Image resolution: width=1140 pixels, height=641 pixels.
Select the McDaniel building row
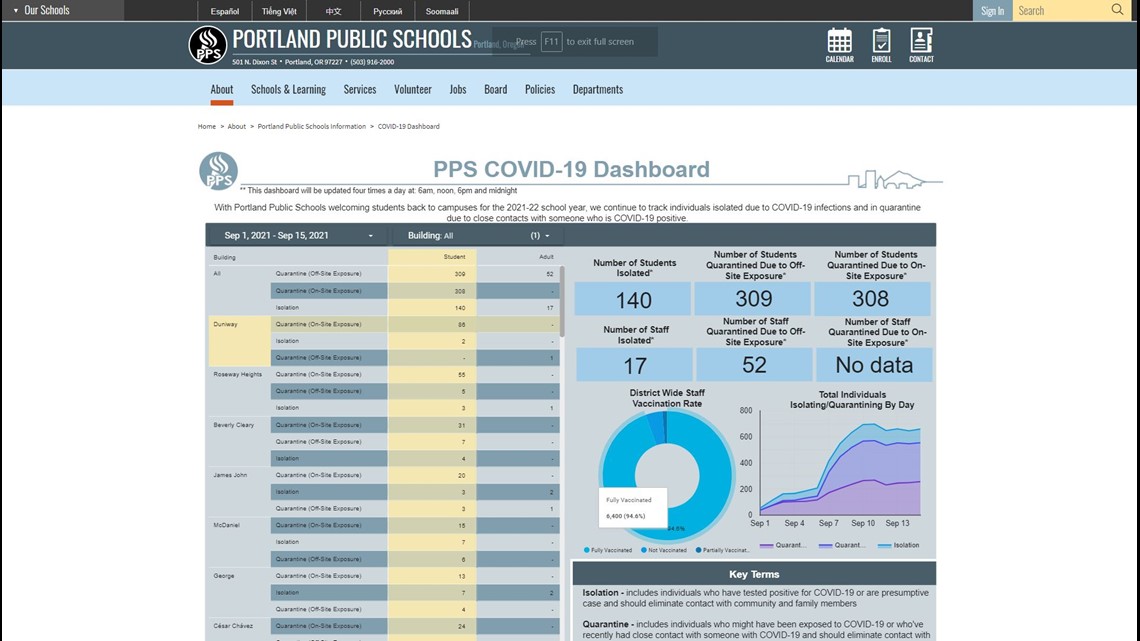[226, 525]
